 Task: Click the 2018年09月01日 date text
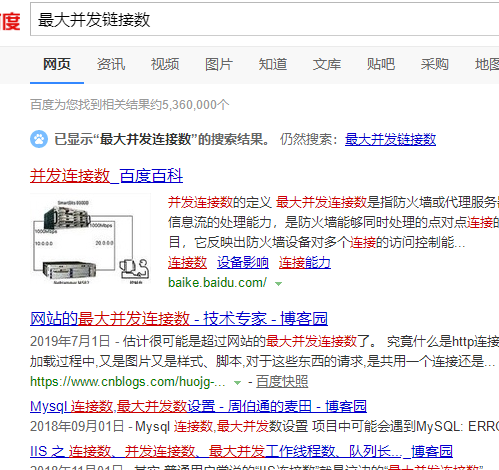(77, 426)
